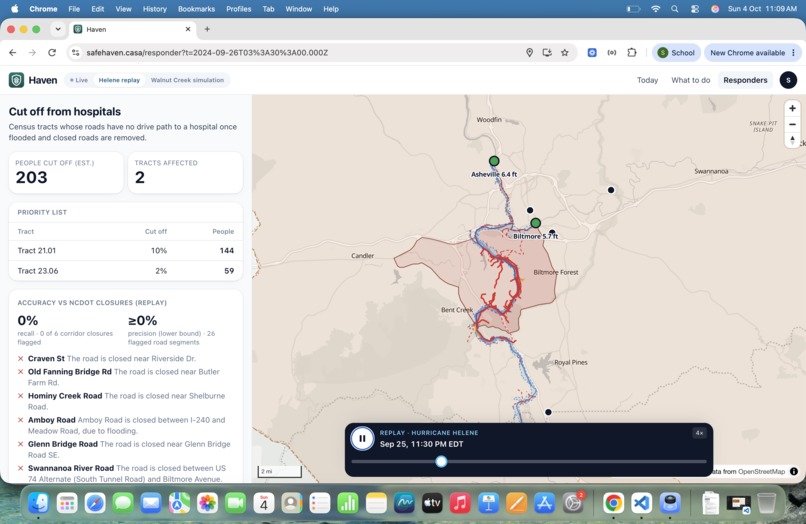
Task: Click the Glenn Bridge Road closure entry
Action: point(125,449)
